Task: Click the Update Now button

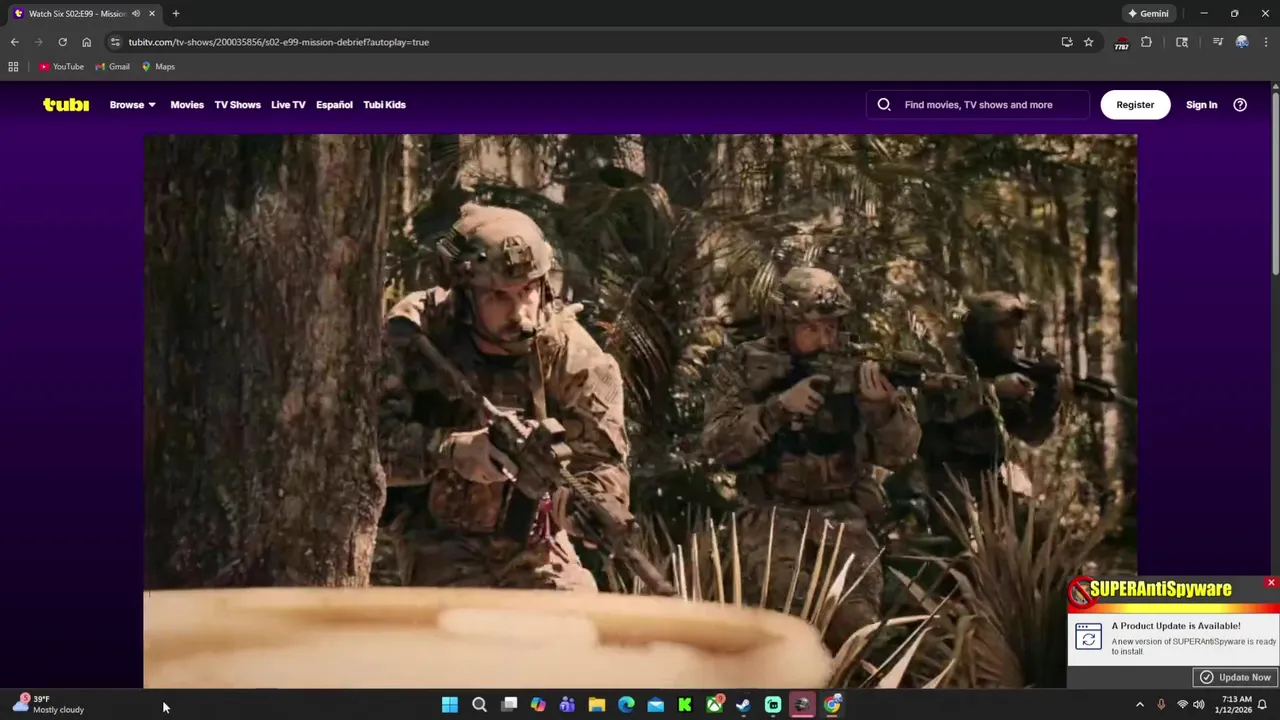Action: (1236, 677)
